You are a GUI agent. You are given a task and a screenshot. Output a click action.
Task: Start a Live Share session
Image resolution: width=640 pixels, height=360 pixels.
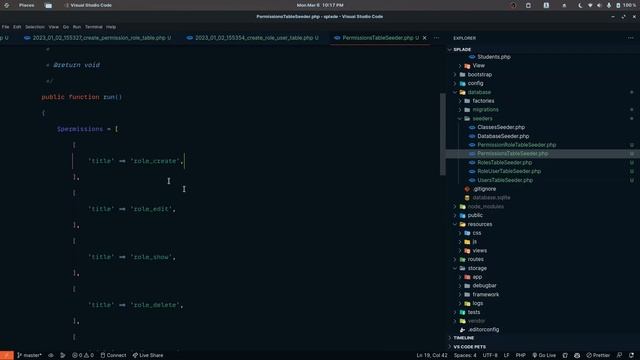coord(148,355)
